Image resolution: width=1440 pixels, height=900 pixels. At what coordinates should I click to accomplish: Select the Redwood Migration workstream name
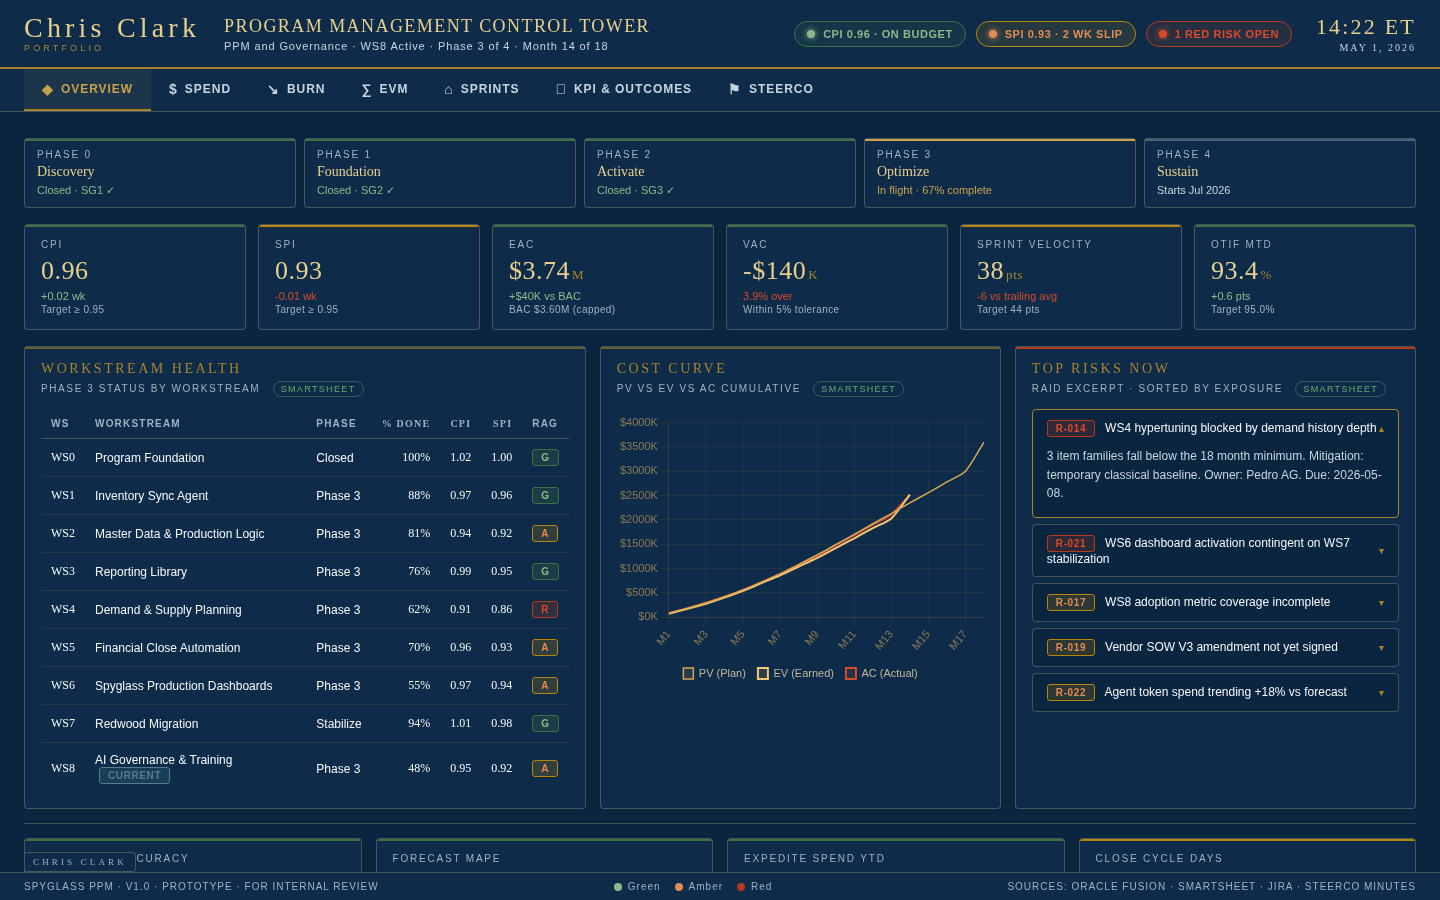click(x=147, y=724)
